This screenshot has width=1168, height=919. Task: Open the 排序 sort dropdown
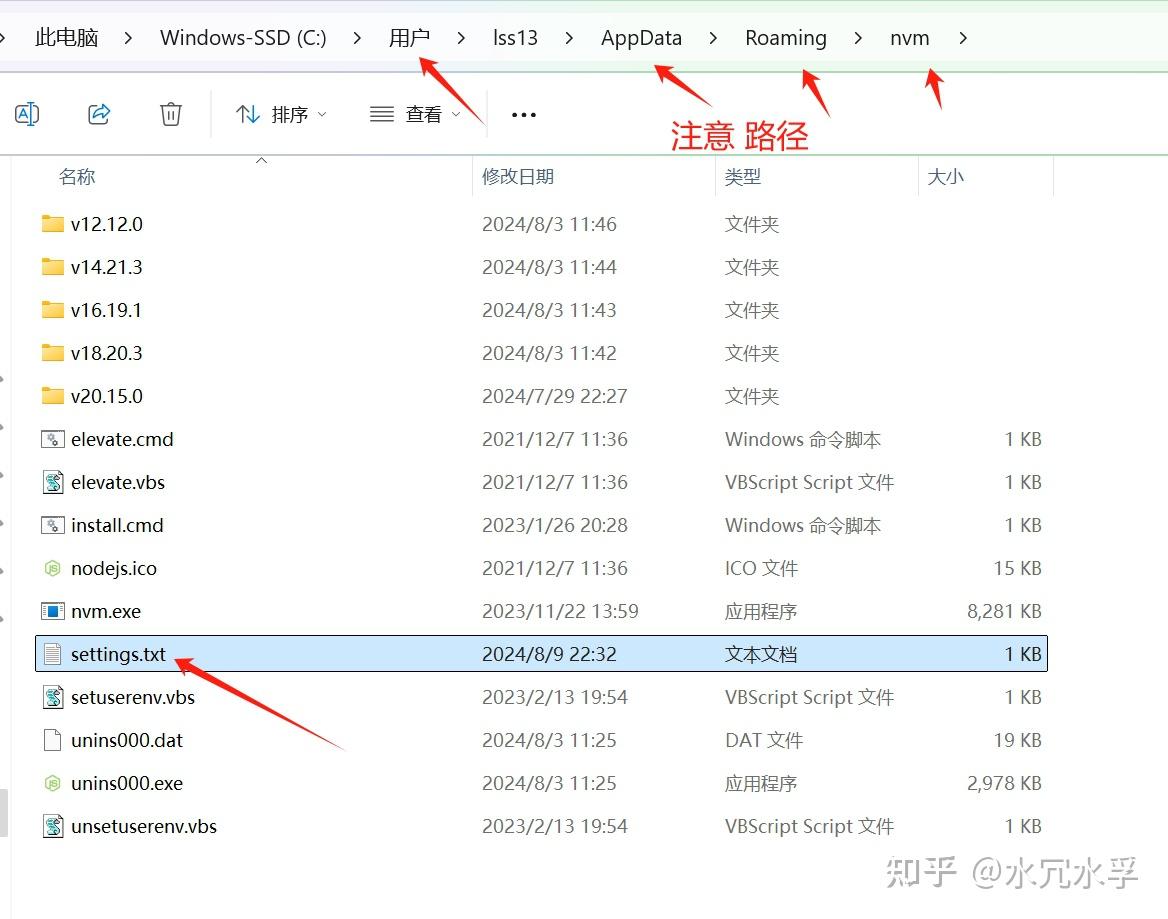point(281,114)
